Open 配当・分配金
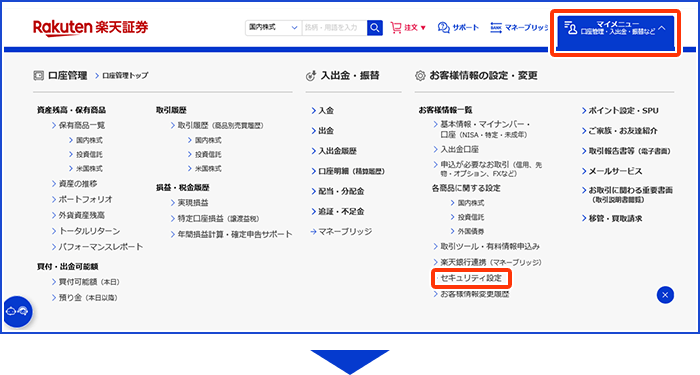700x375 pixels. coord(338,192)
